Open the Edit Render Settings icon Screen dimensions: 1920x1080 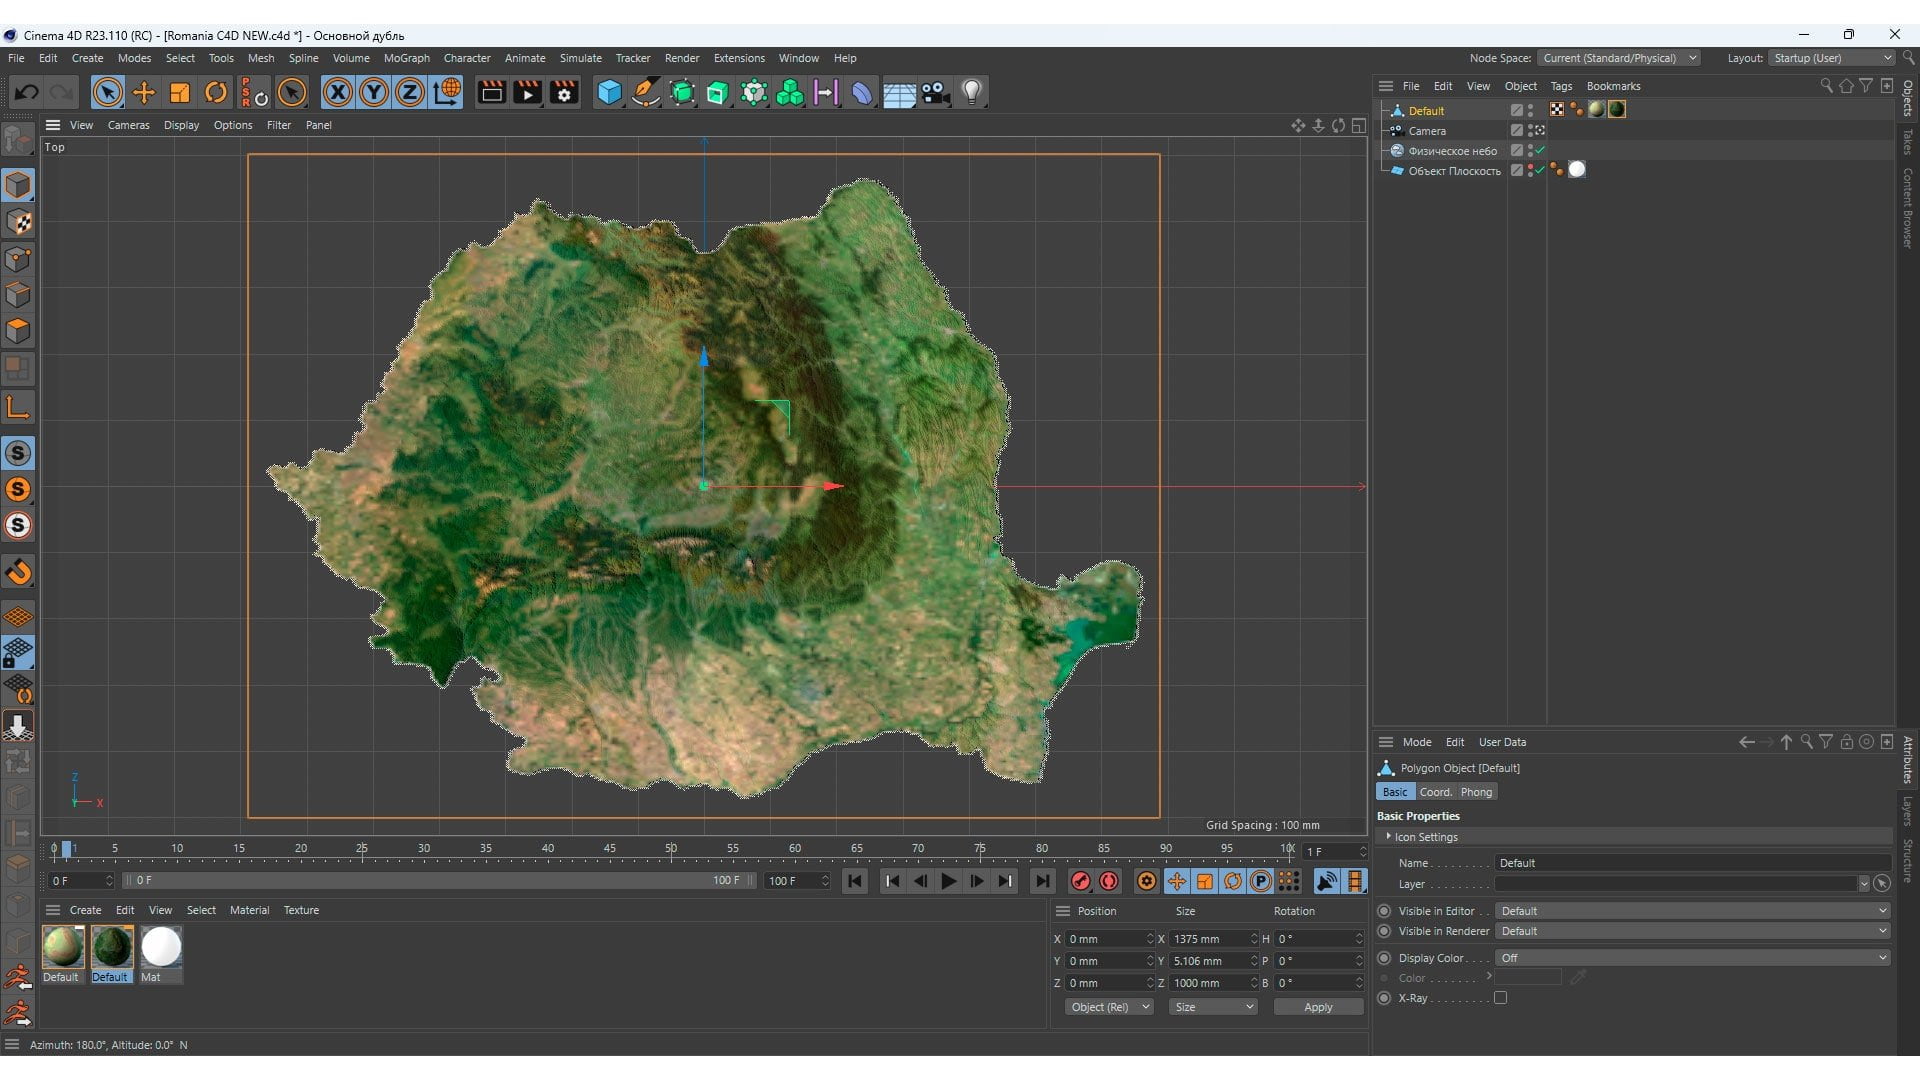(564, 93)
